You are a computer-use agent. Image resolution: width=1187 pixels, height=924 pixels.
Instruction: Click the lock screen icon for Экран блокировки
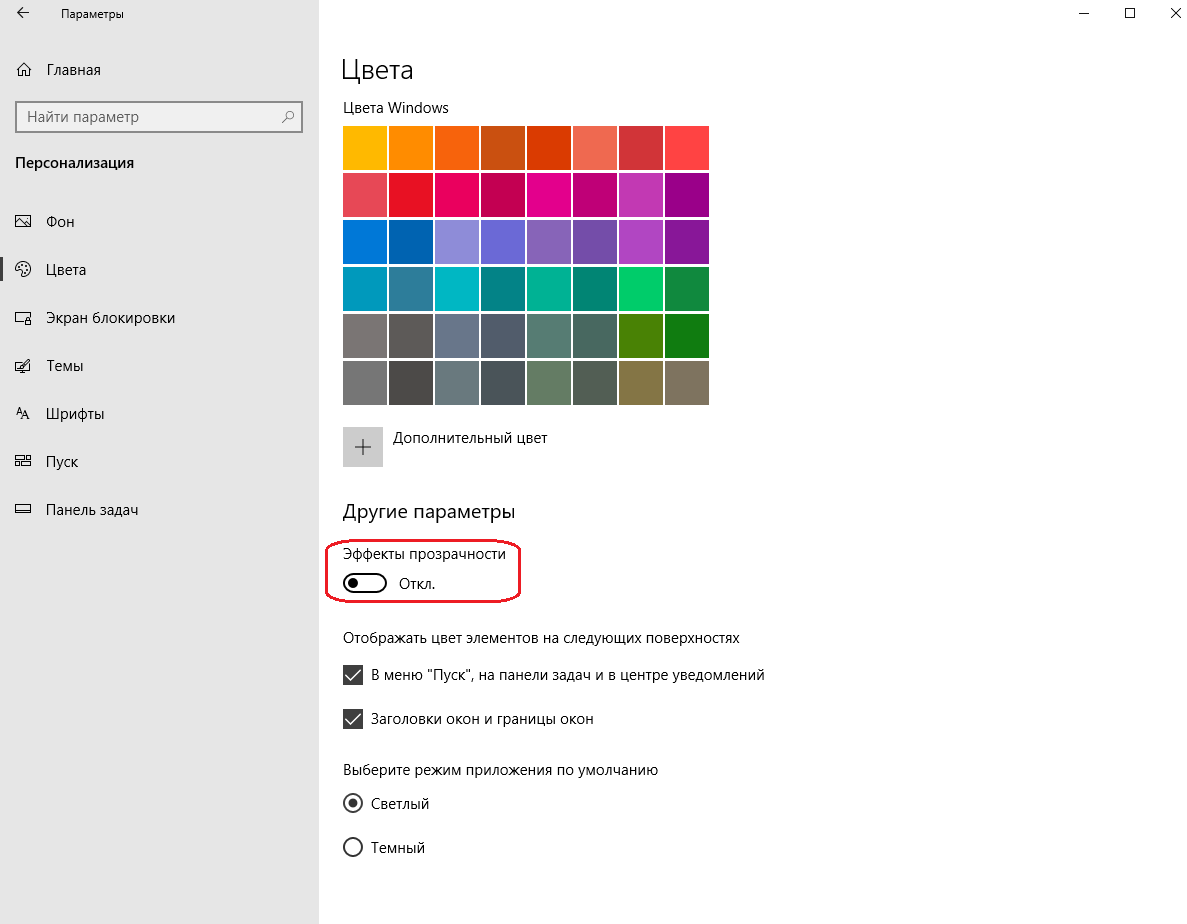click(x=23, y=318)
